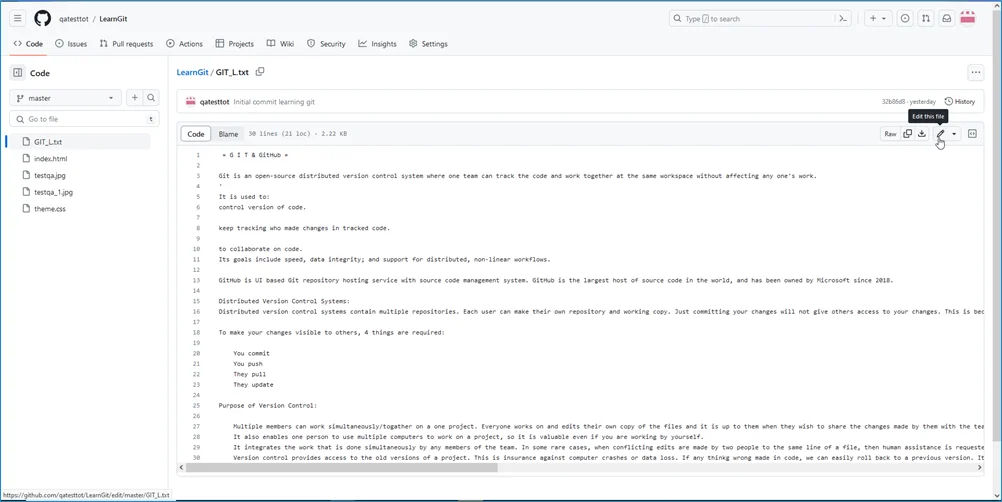Click the LearnGit breadcrumb link

pyautogui.click(x=192, y=72)
